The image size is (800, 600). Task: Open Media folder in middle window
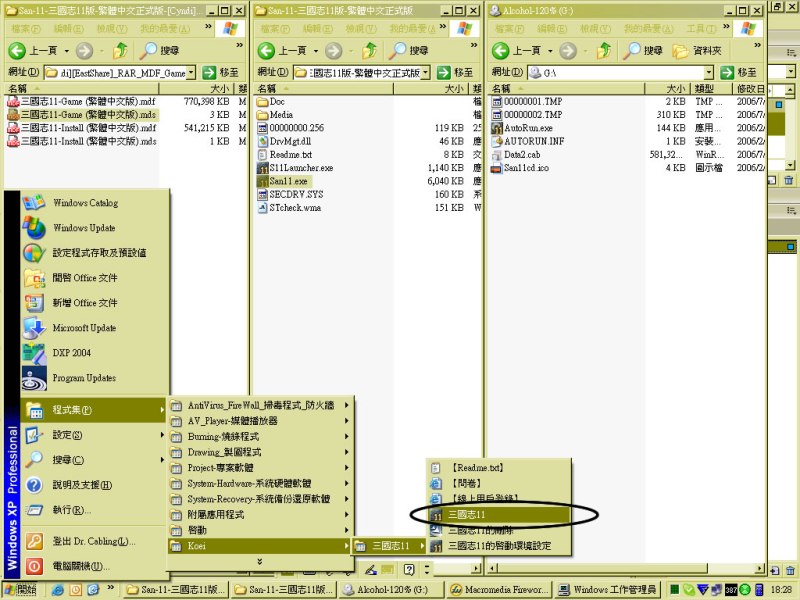coord(275,115)
